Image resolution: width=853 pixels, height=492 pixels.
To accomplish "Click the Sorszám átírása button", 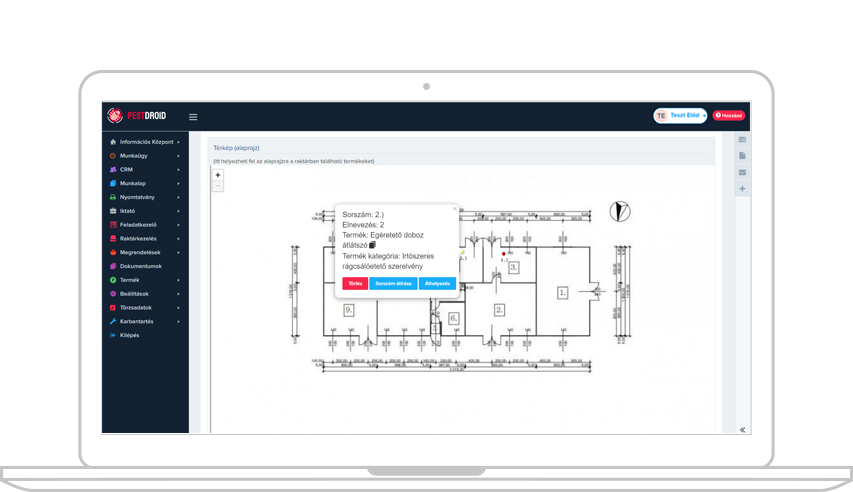I will tap(393, 284).
